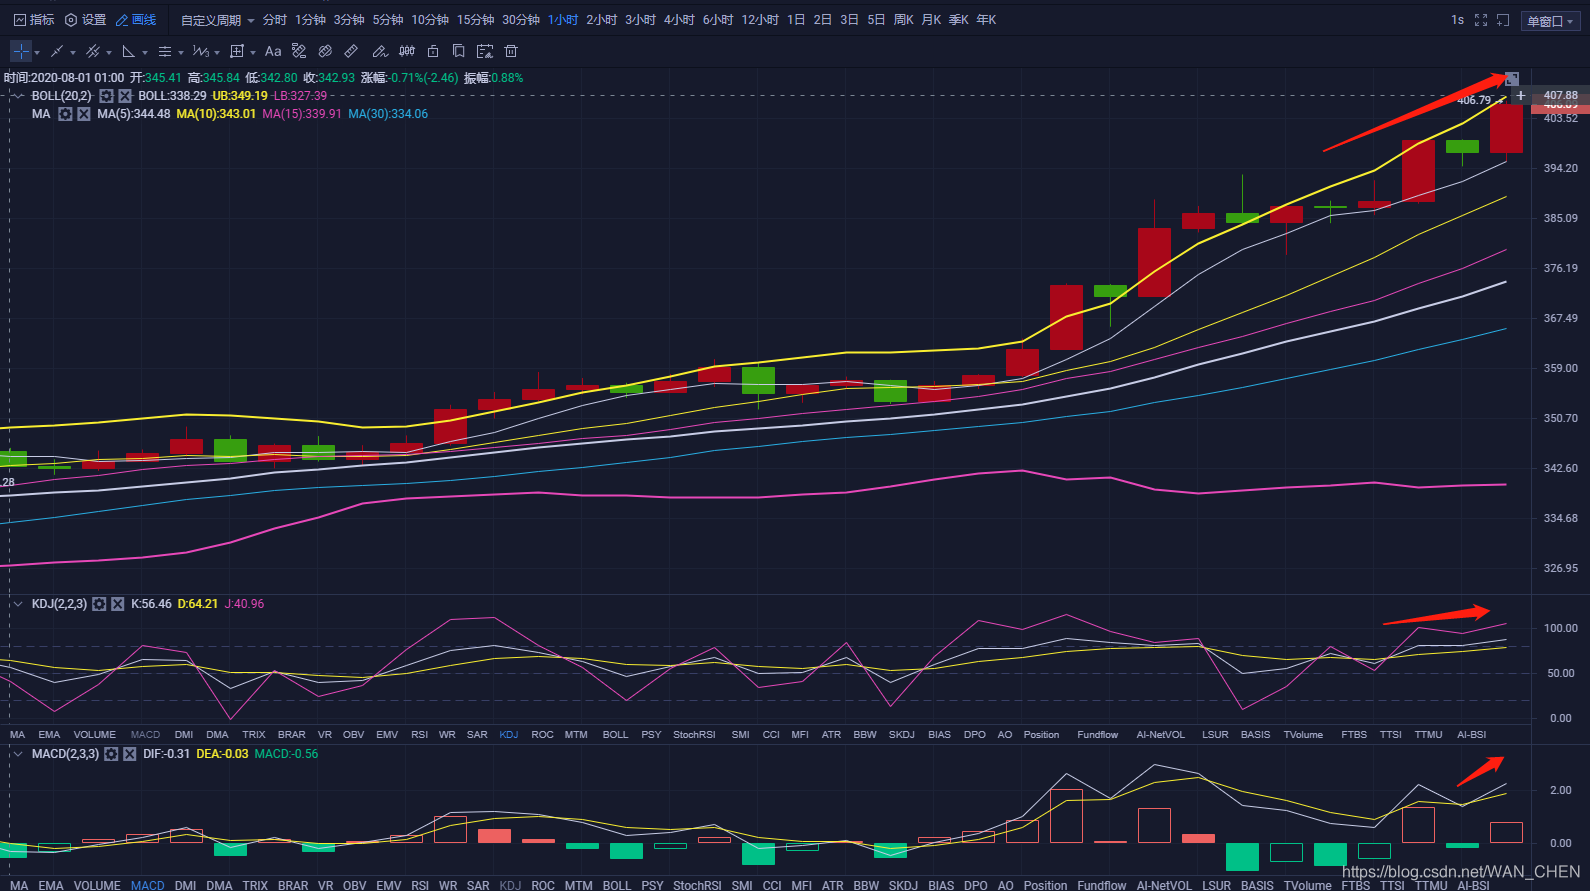The height and width of the screenshot is (891, 1590).
Task: Switch to the 15分钟 timeframe
Action: tap(476, 20)
